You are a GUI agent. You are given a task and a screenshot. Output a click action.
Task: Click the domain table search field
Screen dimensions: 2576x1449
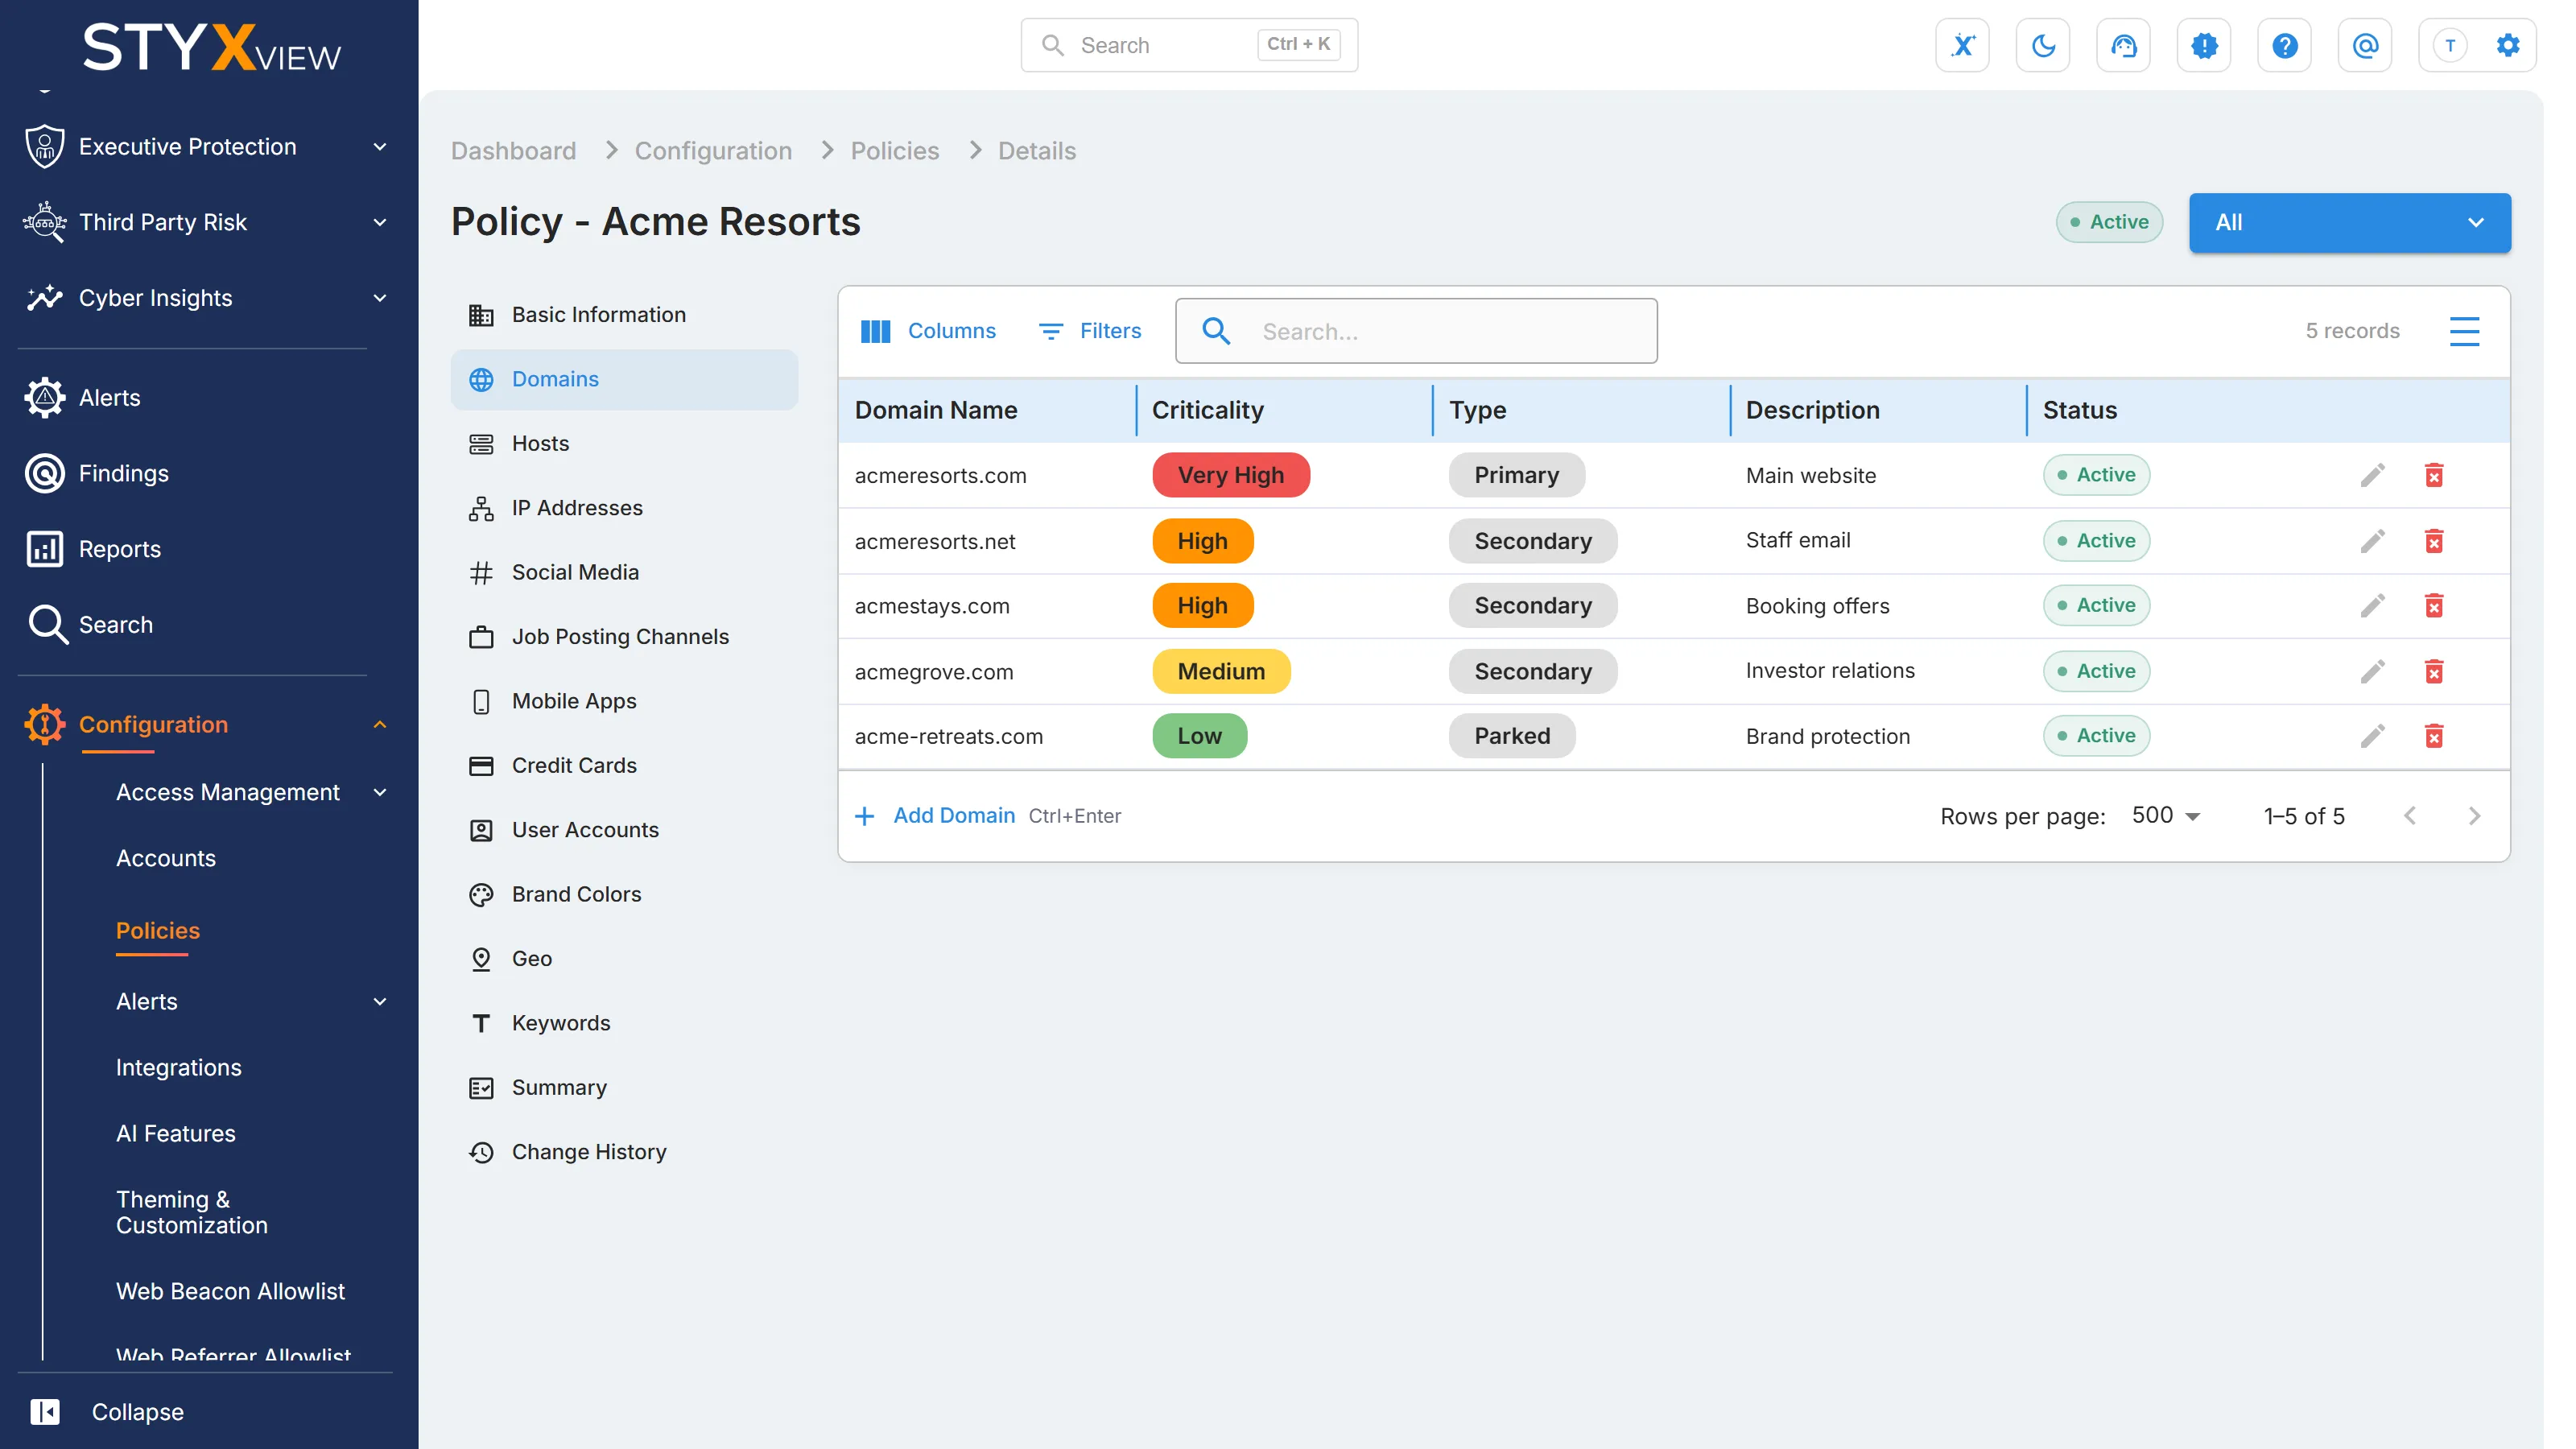[1415, 331]
